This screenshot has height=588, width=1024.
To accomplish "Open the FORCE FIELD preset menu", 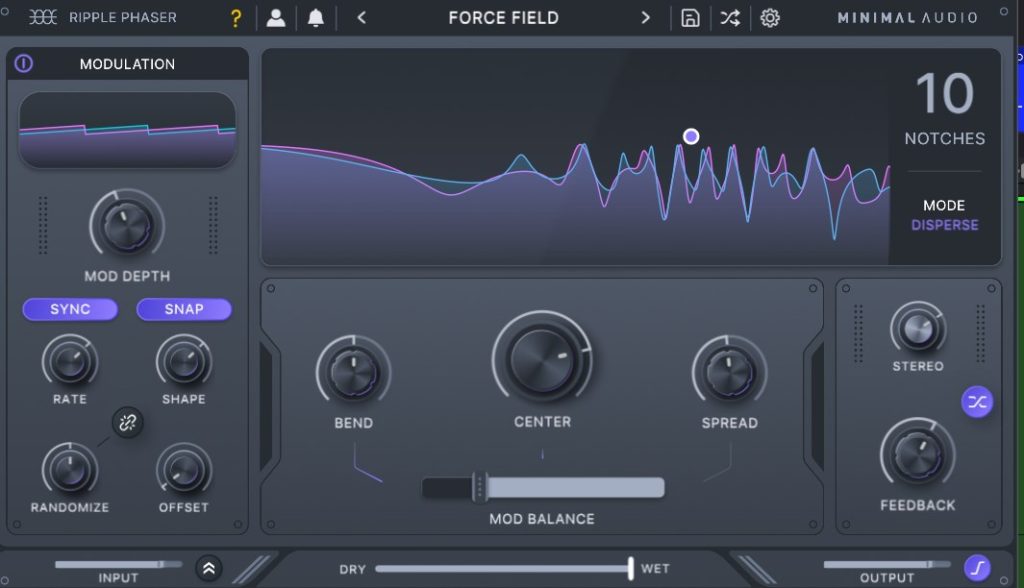I will pos(503,18).
